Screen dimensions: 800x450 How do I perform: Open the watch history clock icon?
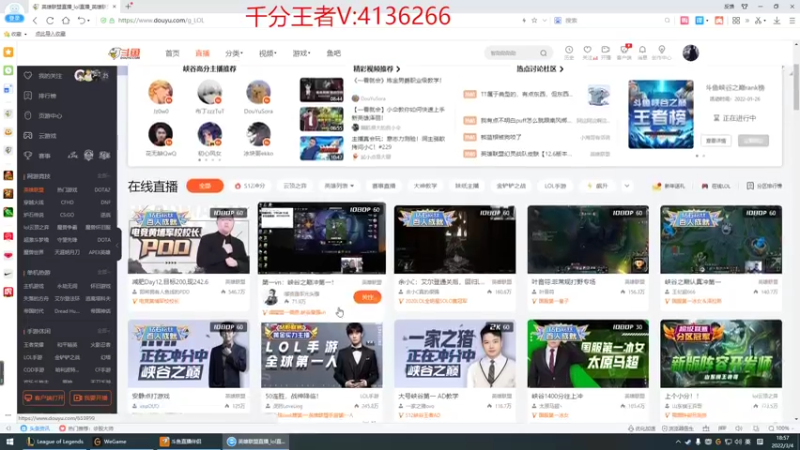[569, 52]
